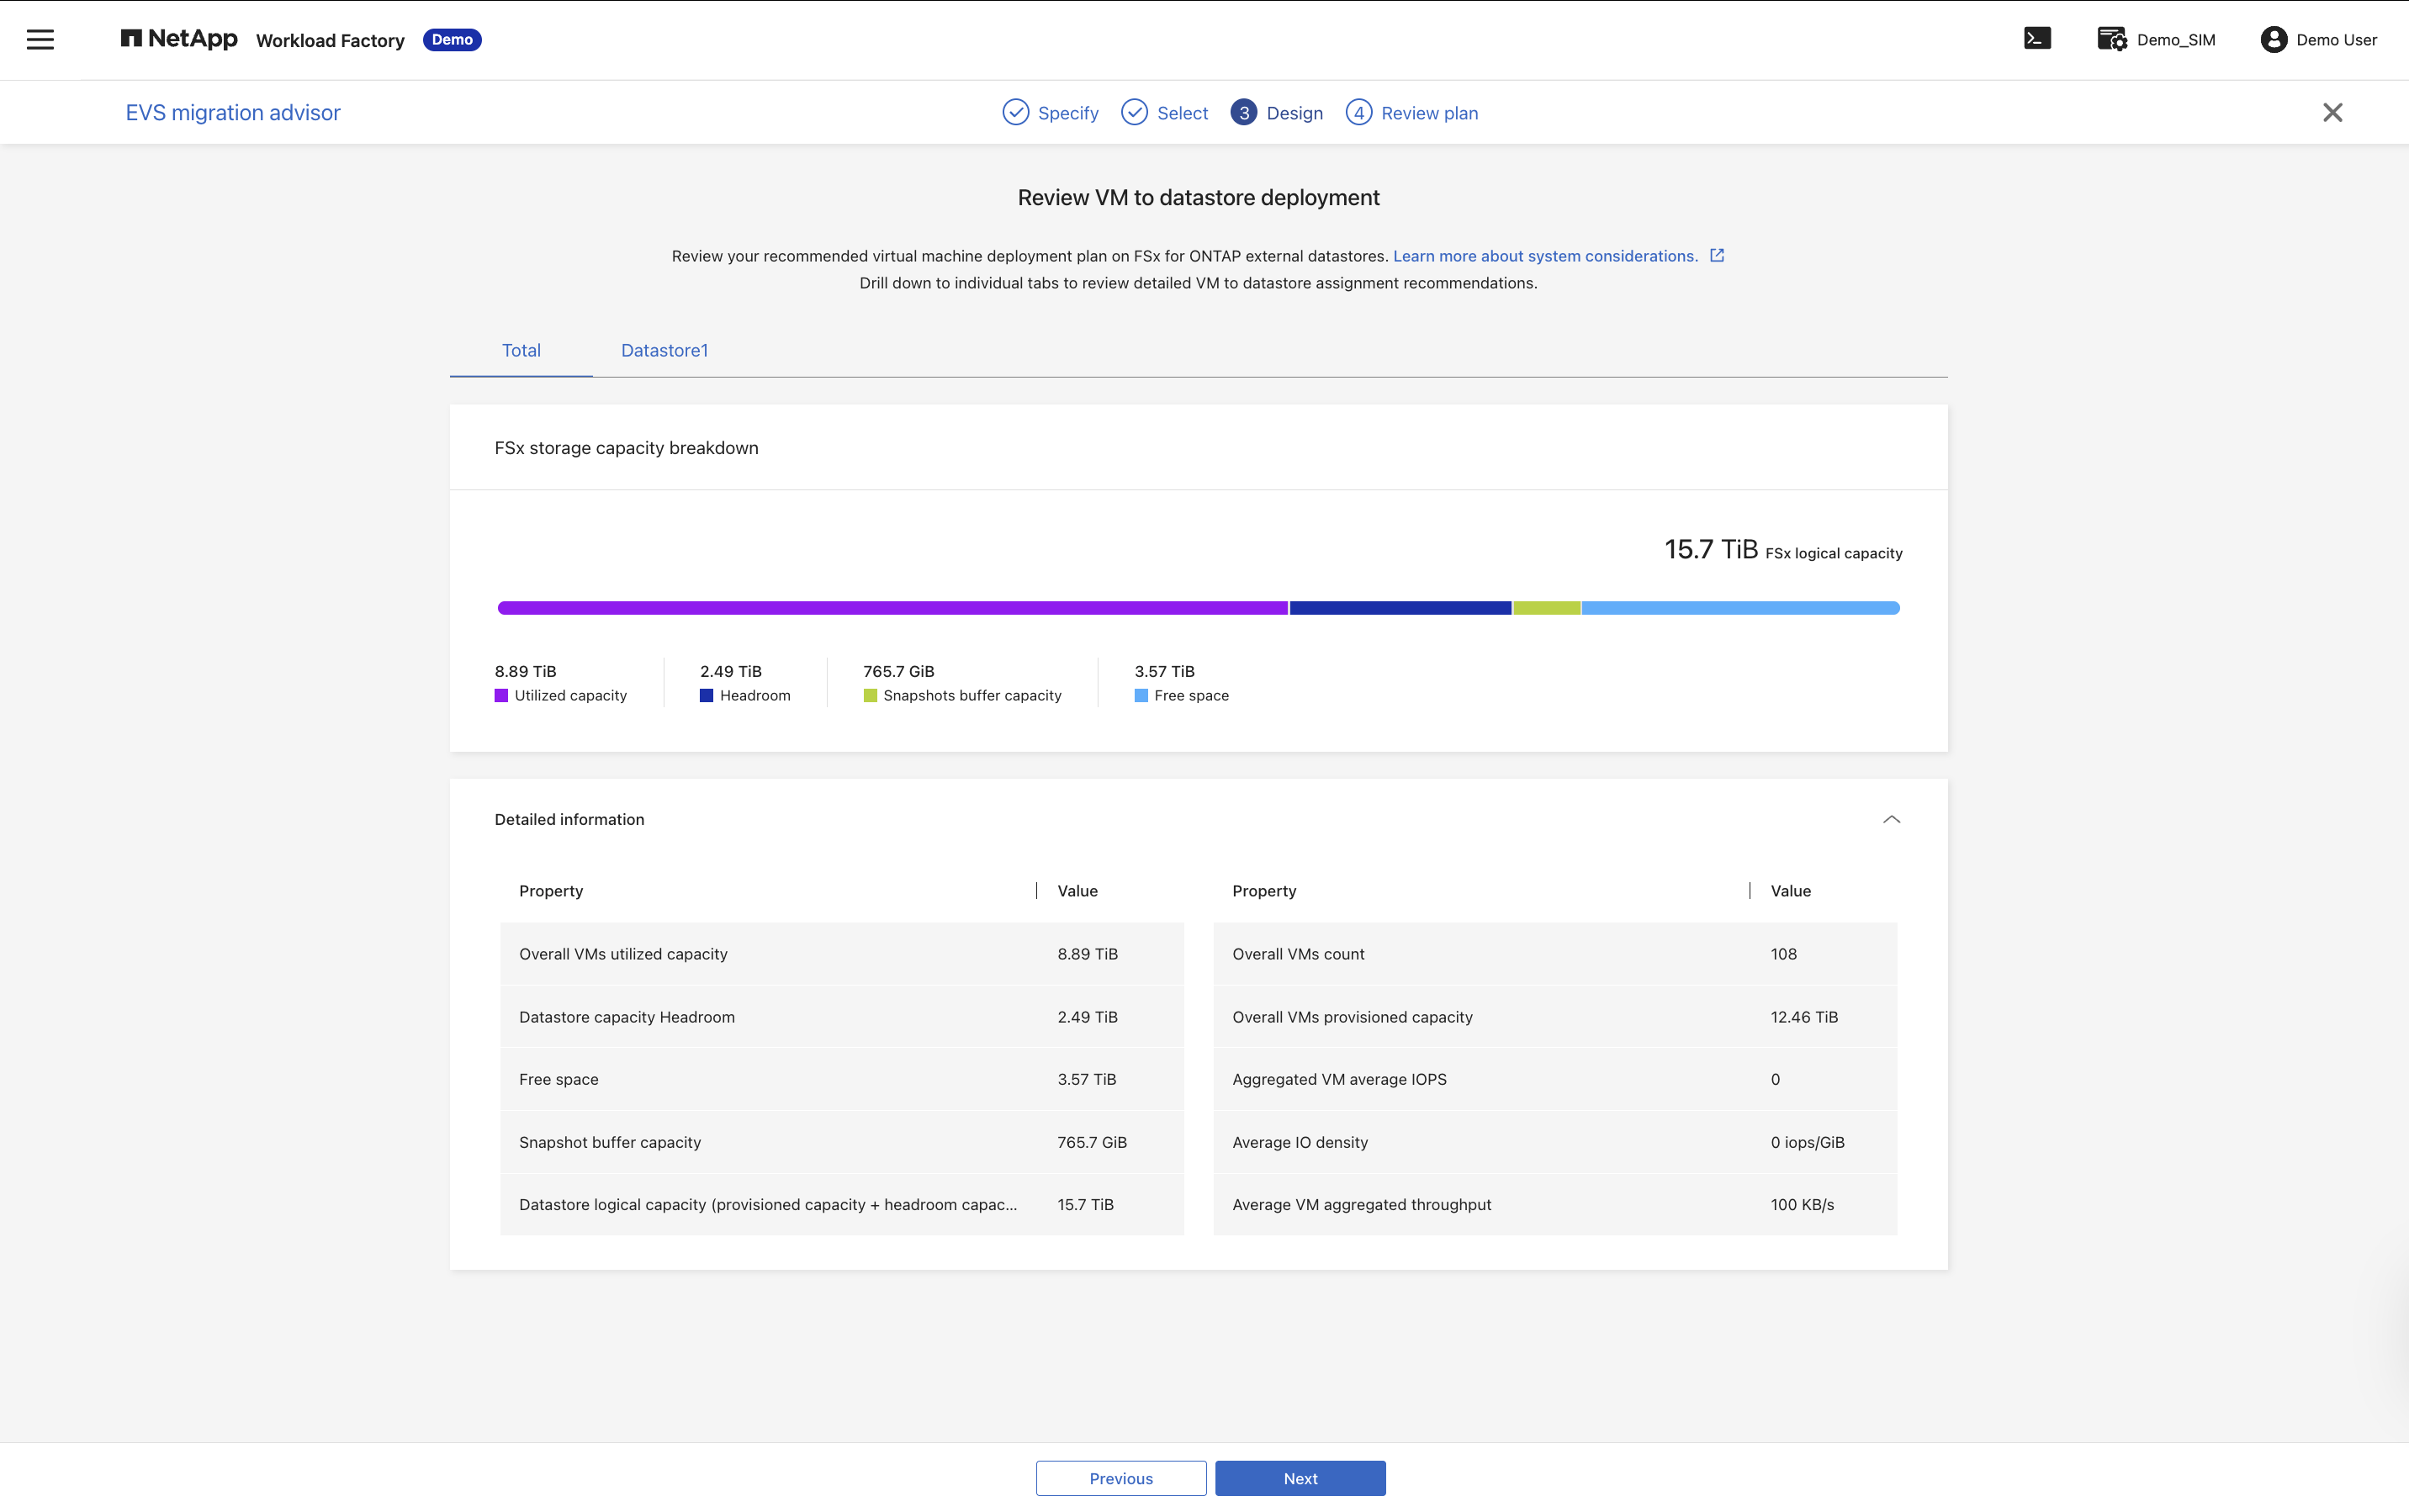
Task: Switch to the Datastore1 tab
Action: point(664,350)
